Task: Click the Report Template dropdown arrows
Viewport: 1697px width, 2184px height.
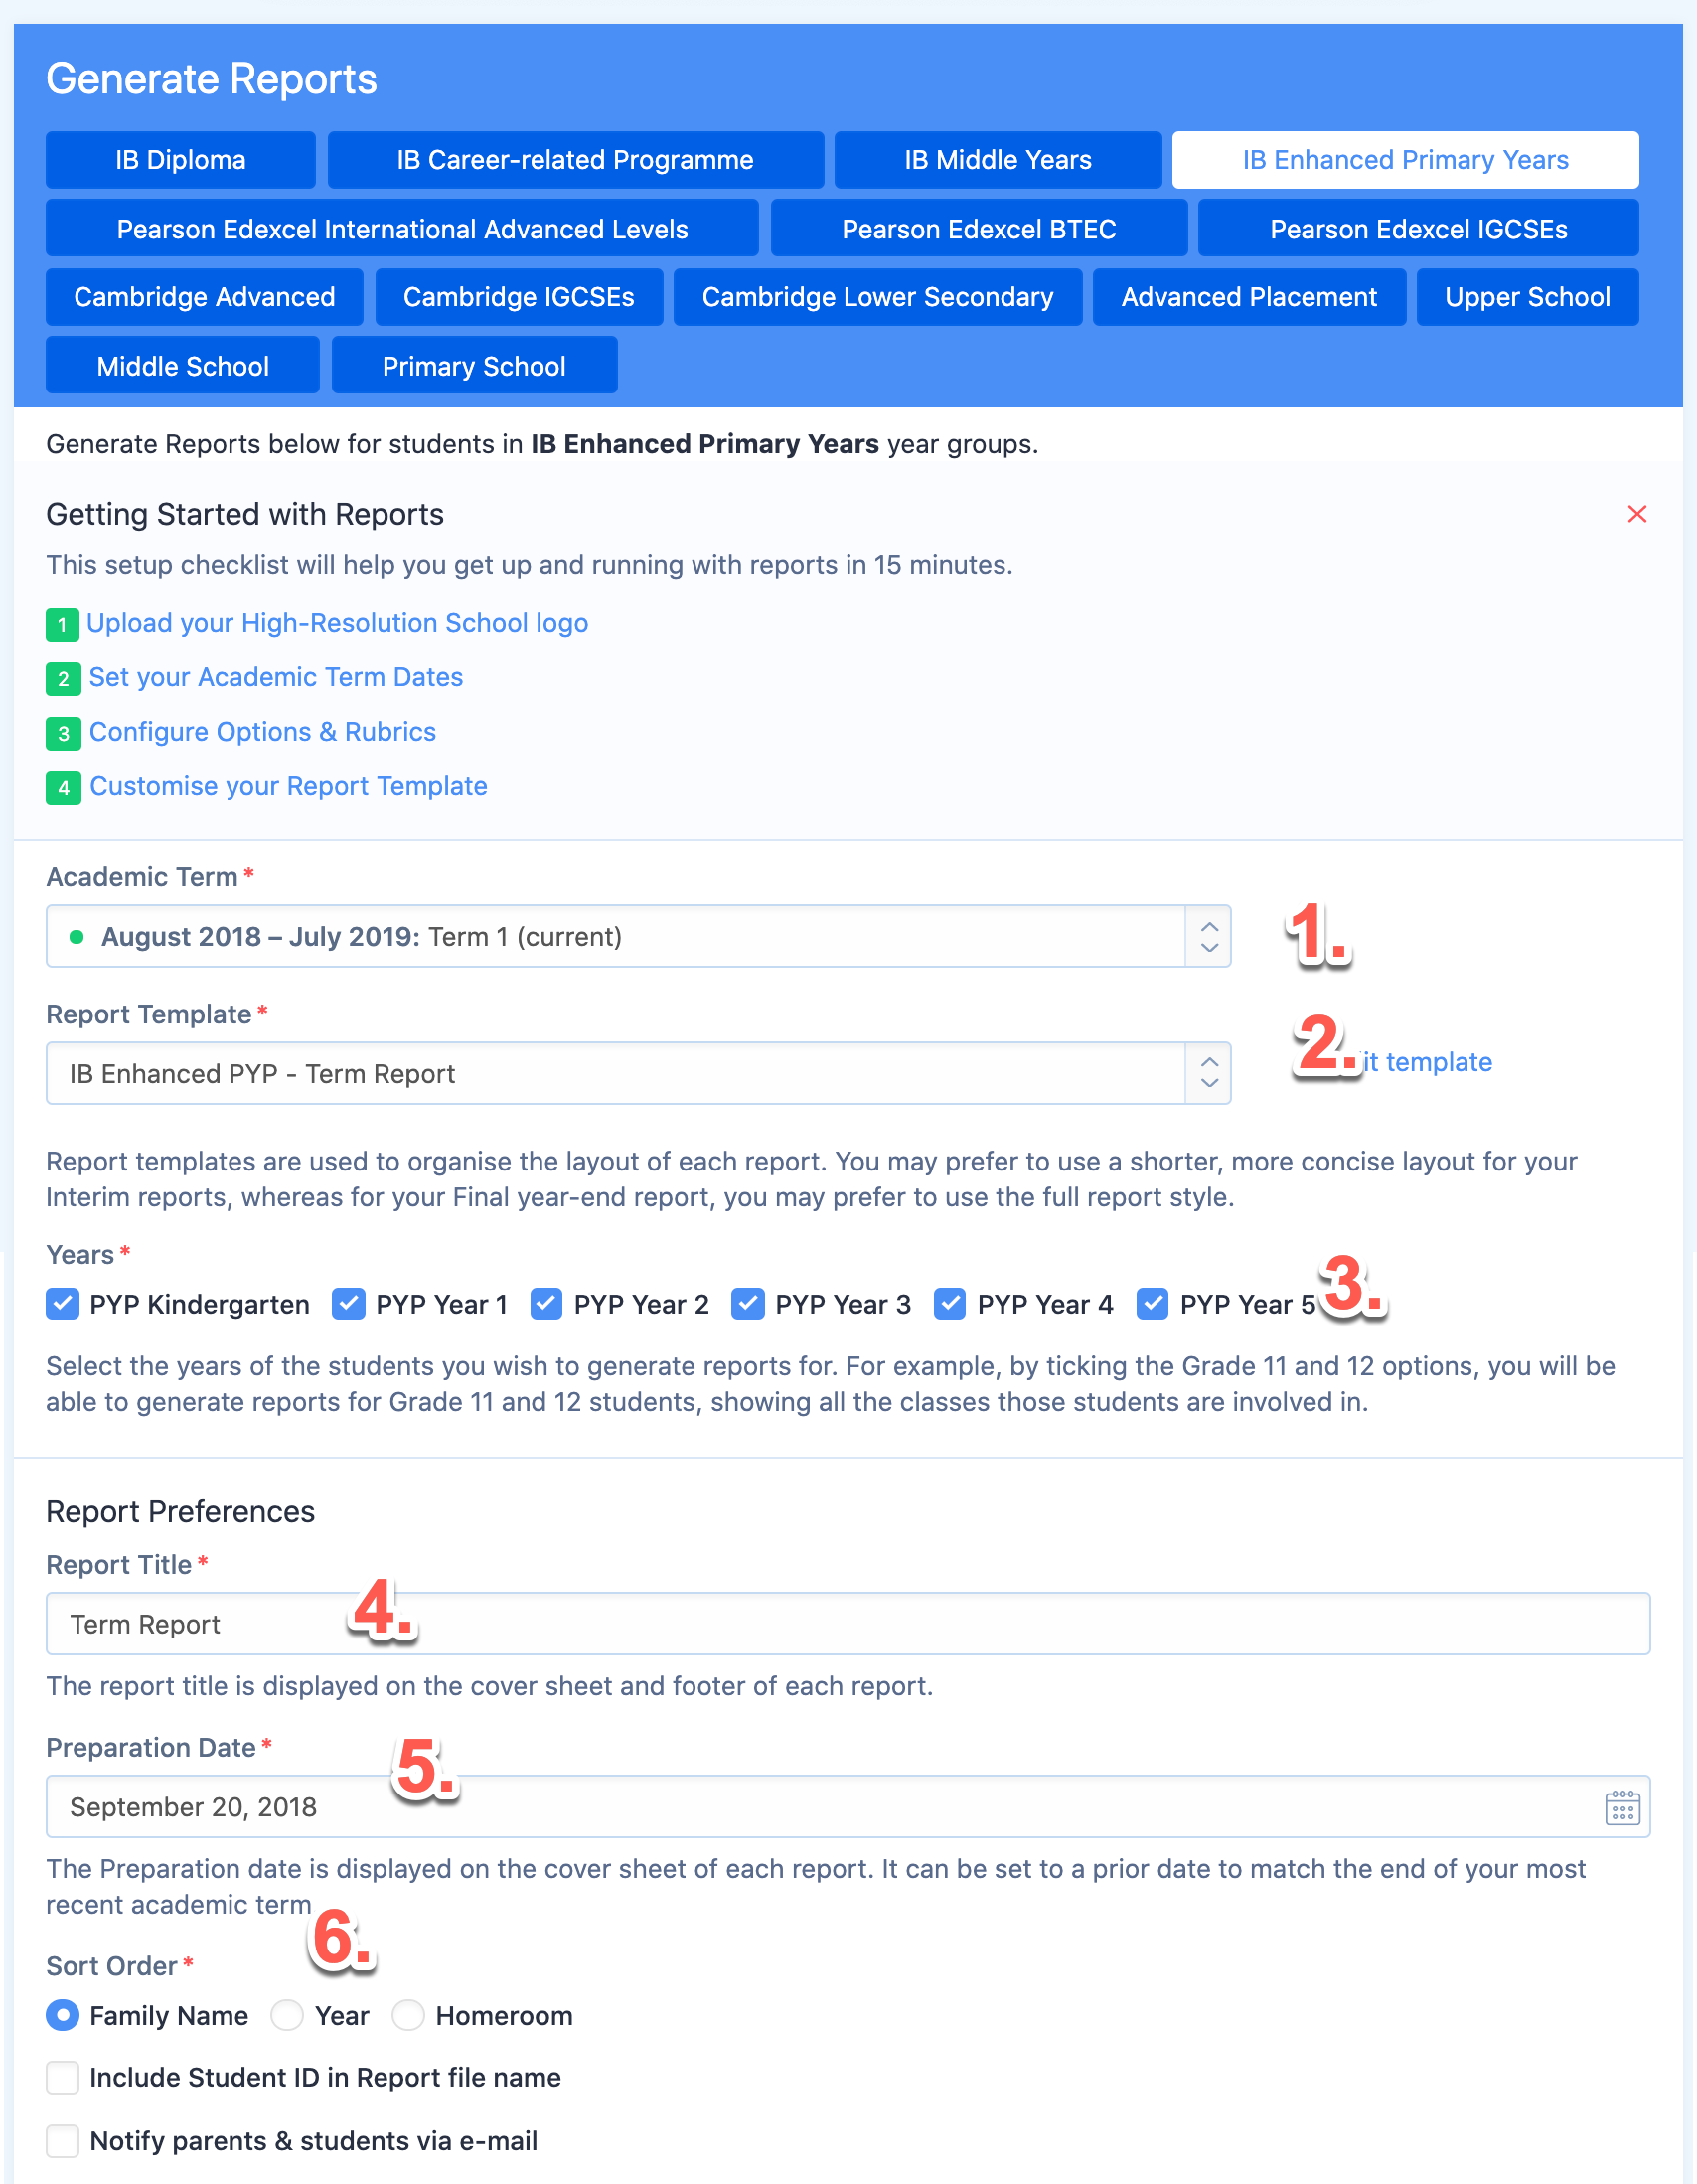Action: [1209, 1074]
